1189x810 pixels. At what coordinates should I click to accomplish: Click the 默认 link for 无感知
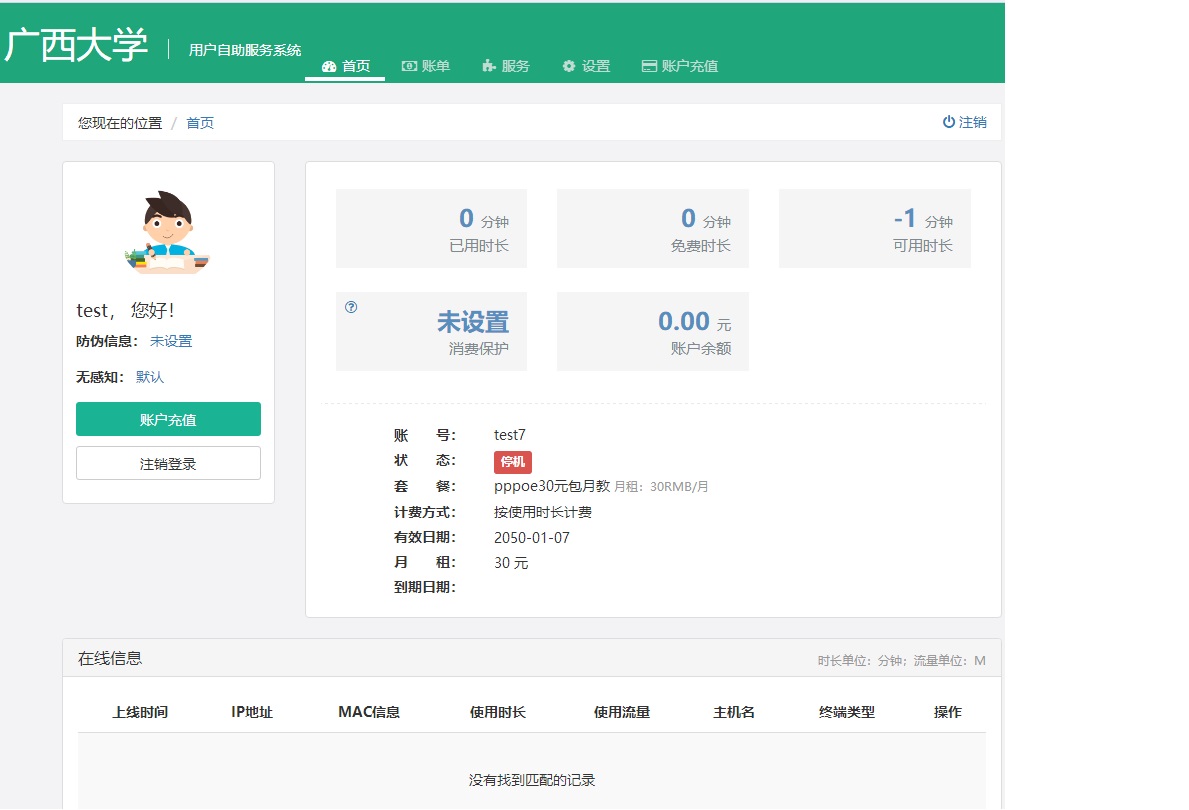pyautogui.click(x=150, y=377)
